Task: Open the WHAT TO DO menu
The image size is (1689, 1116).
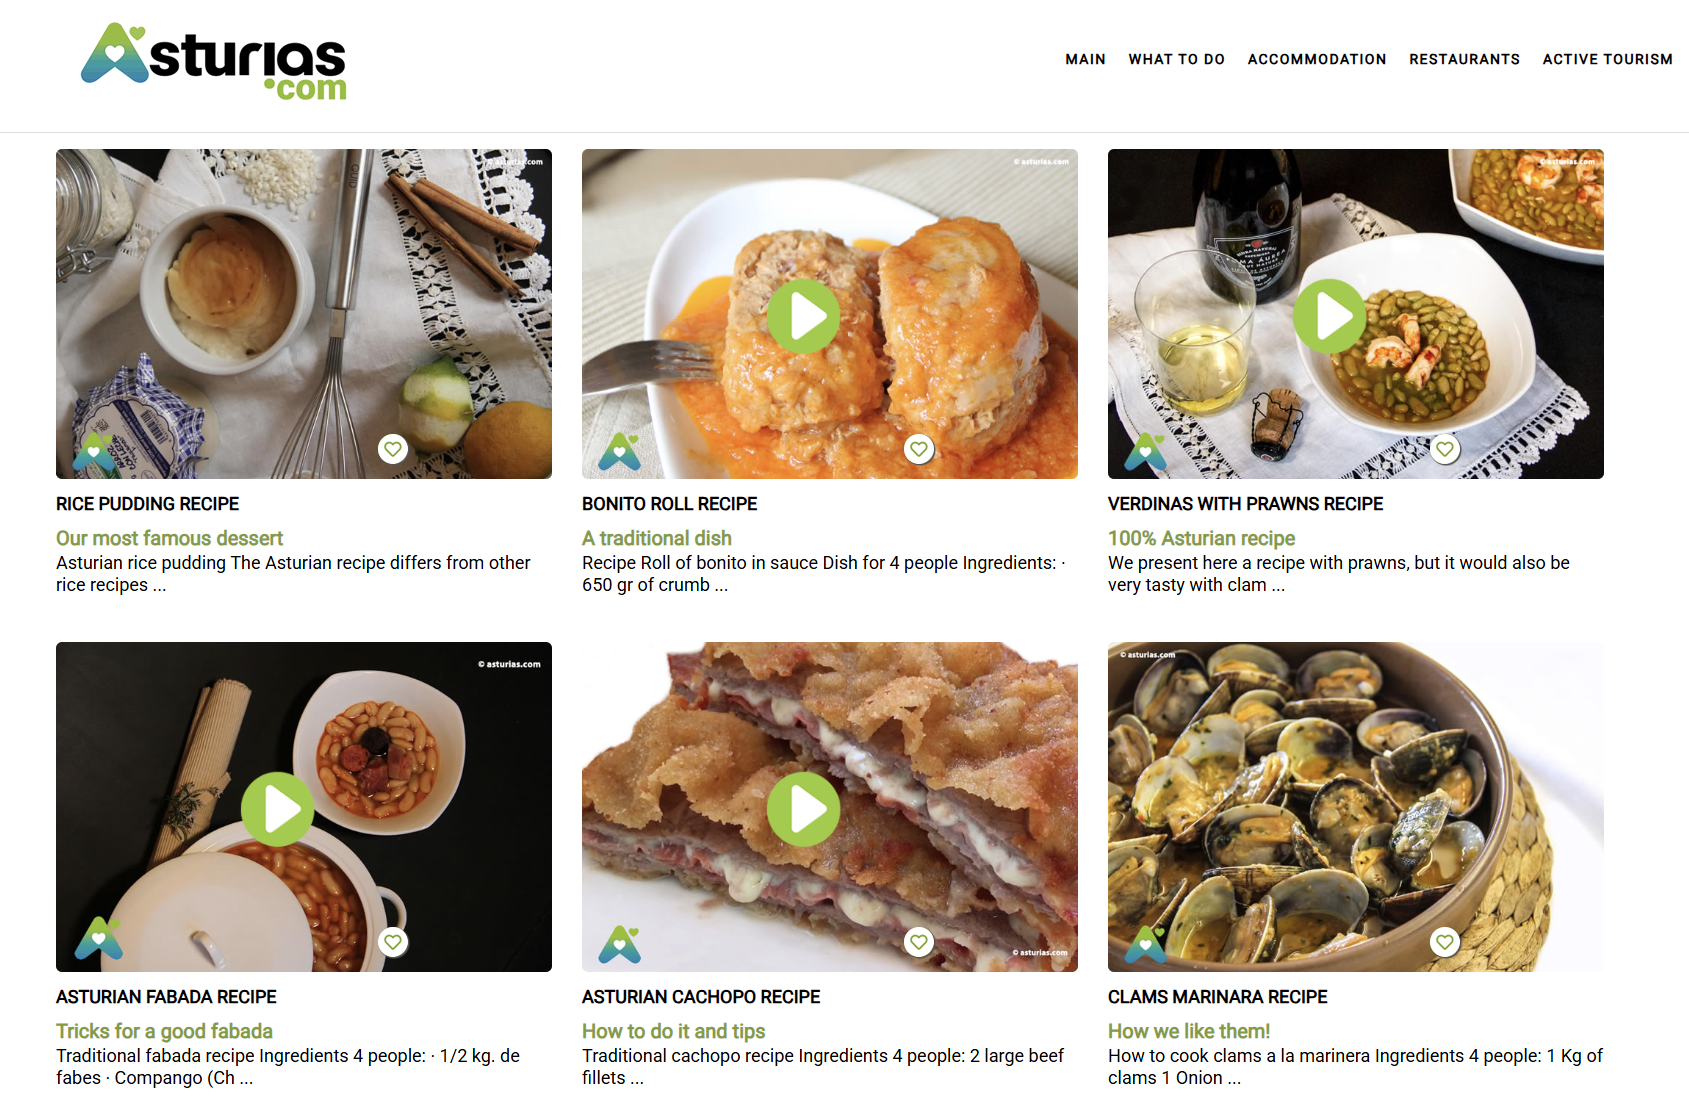Action: (1177, 59)
